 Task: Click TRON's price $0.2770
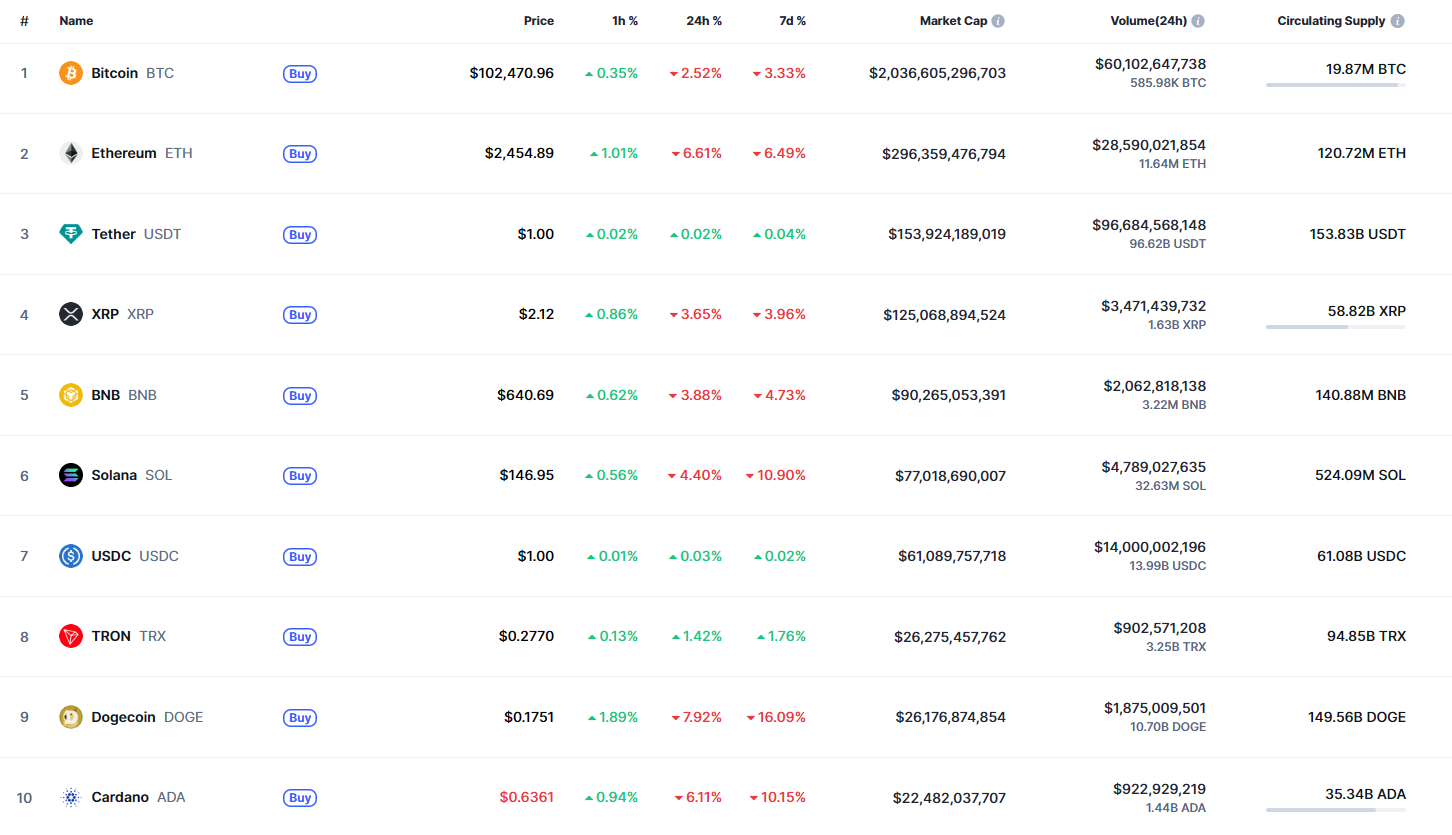(527, 636)
